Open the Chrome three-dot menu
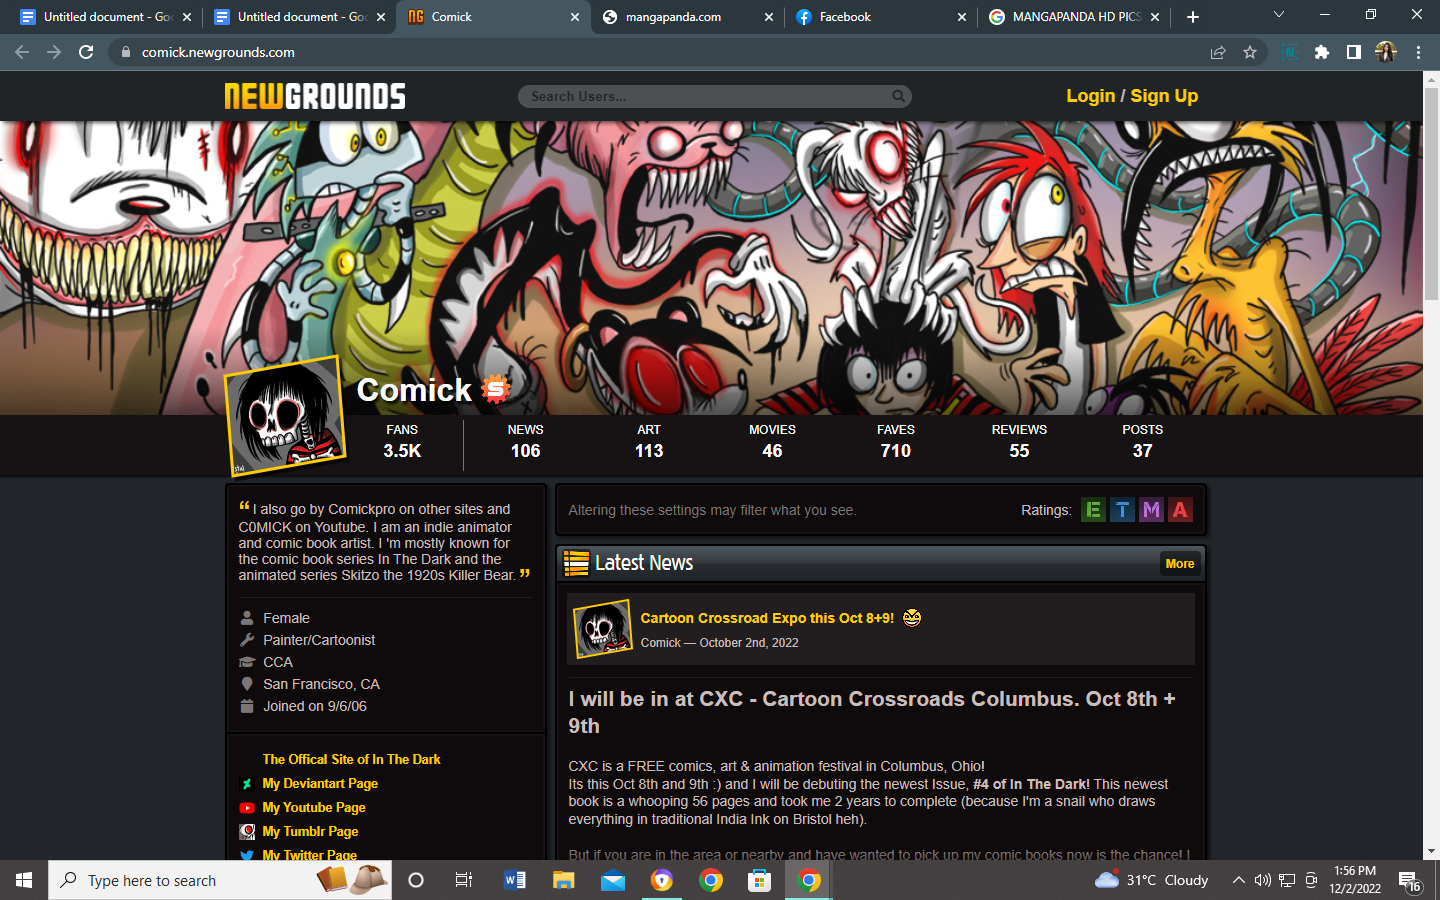1440x900 pixels. pos(1418,52)
